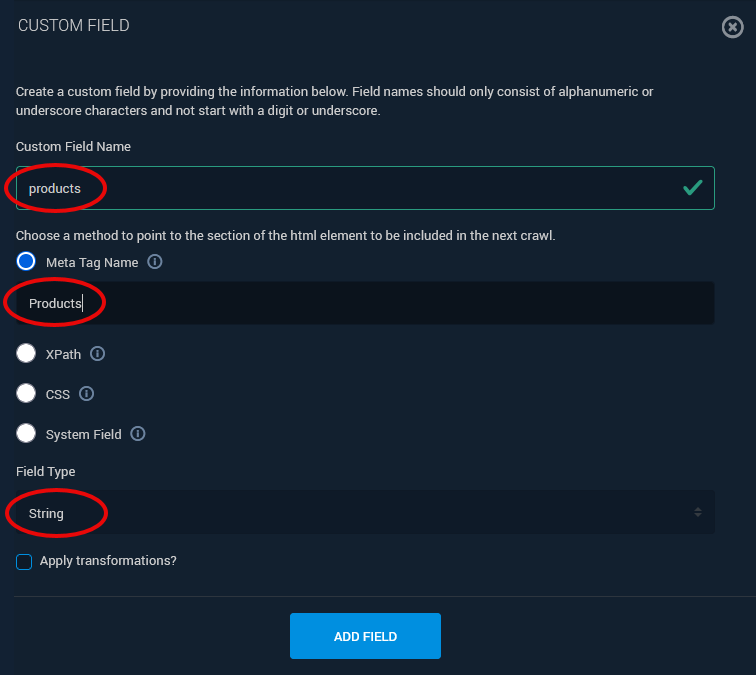Choose the XPath radio option
The height and width of the screenshot is (675, 756).
point(27,354)
